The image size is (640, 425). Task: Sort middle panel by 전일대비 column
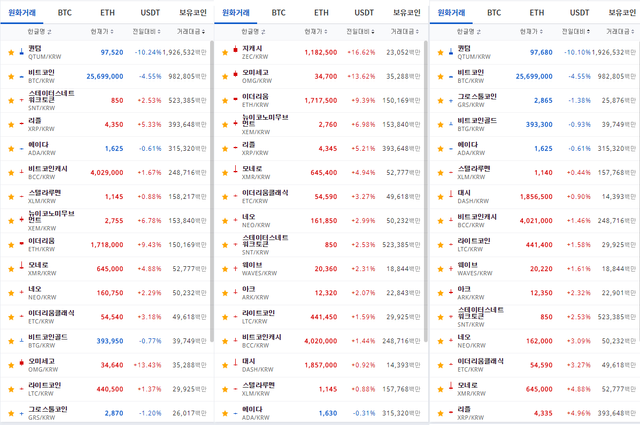pos(360,31)
